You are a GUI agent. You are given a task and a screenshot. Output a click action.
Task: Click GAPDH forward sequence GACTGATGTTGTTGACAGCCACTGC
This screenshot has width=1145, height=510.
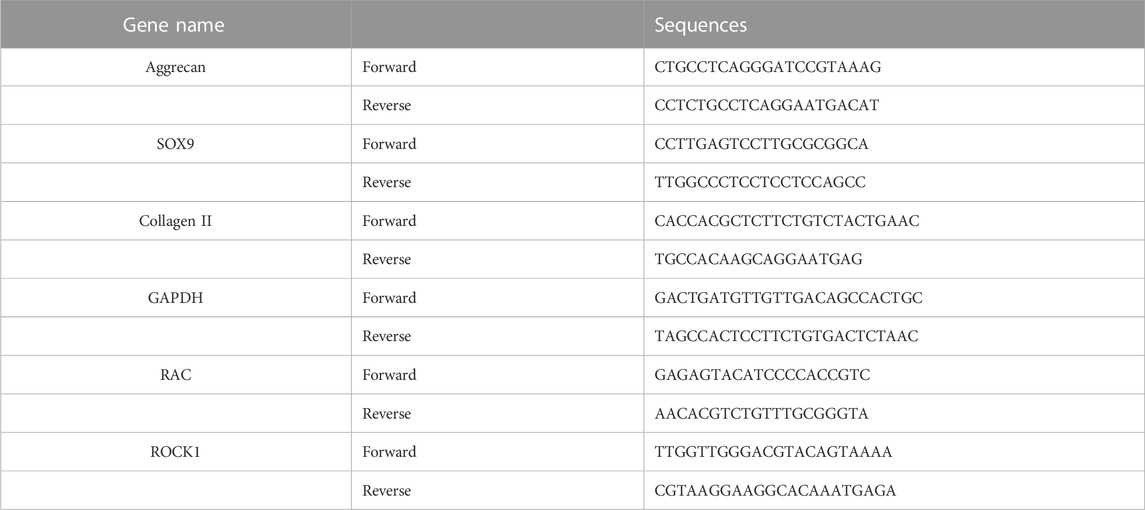[x=789, y=297]
